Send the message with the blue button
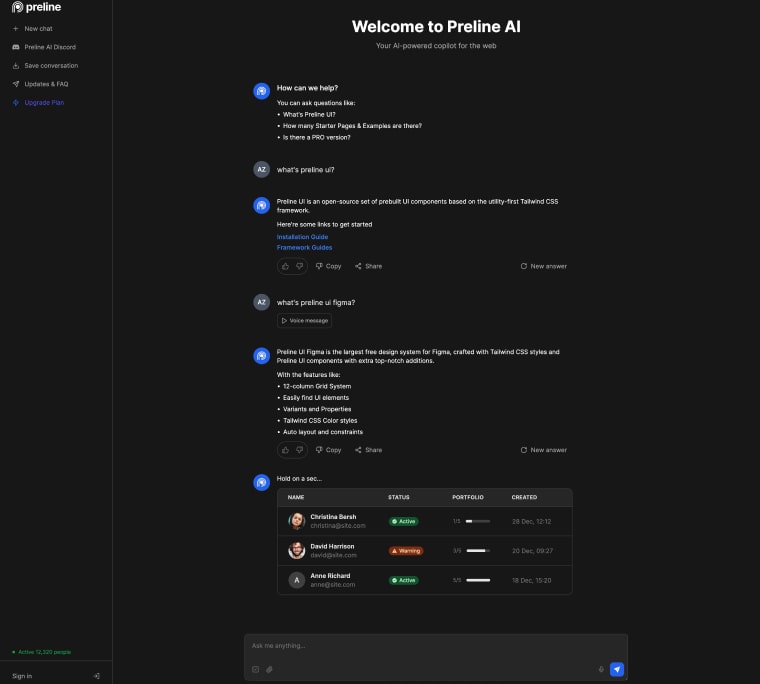The image size is (760, 684). (617, 669)
